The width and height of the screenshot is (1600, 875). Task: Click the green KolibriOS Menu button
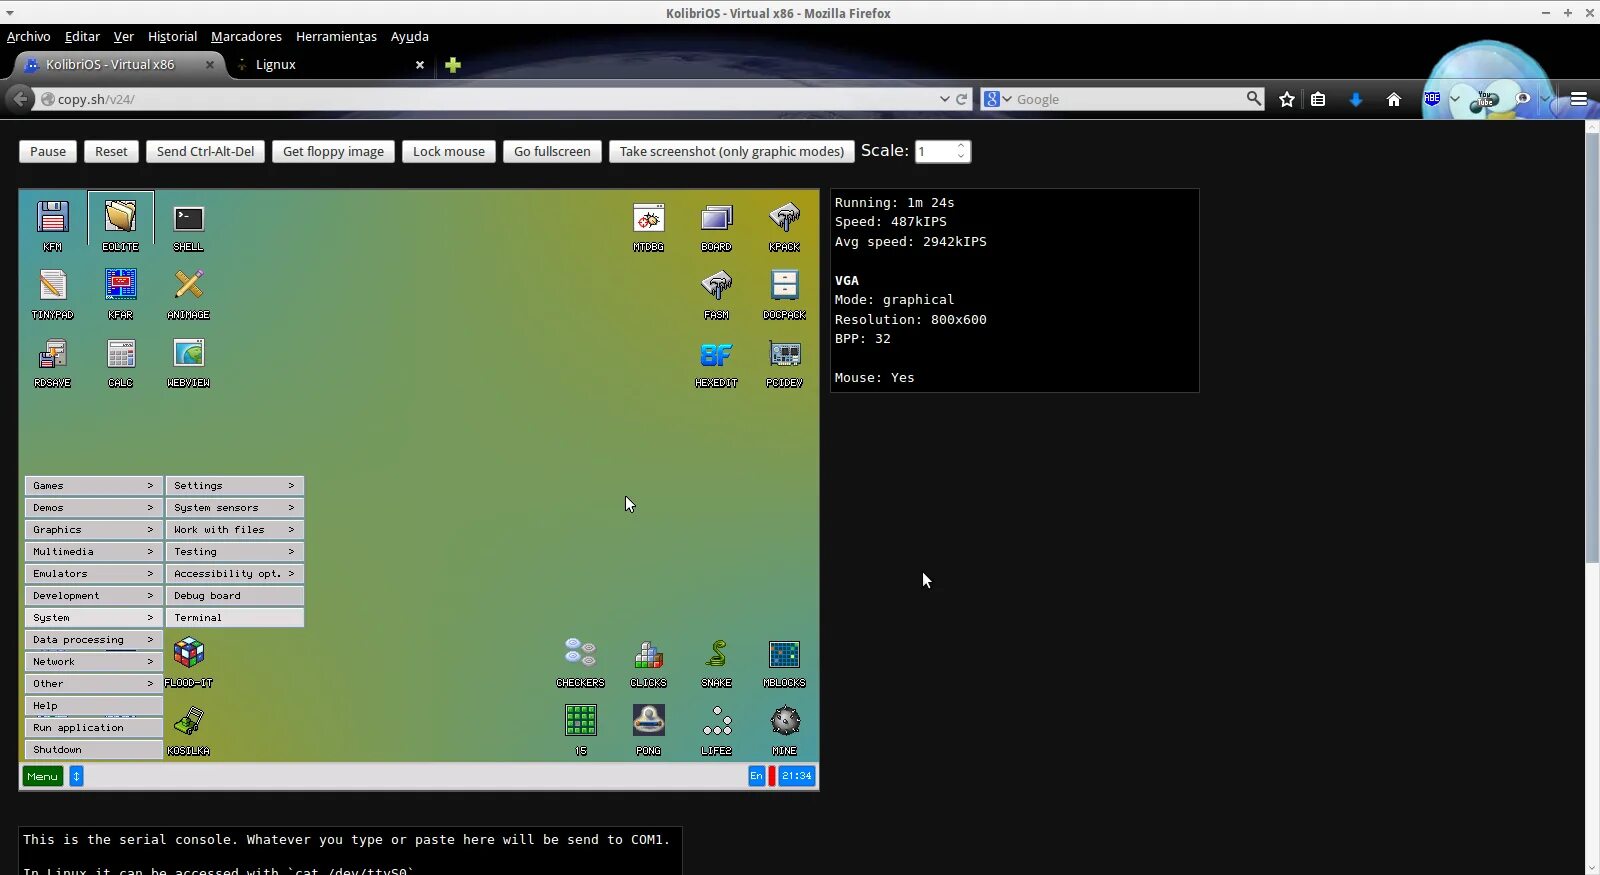tap(43, 776)
